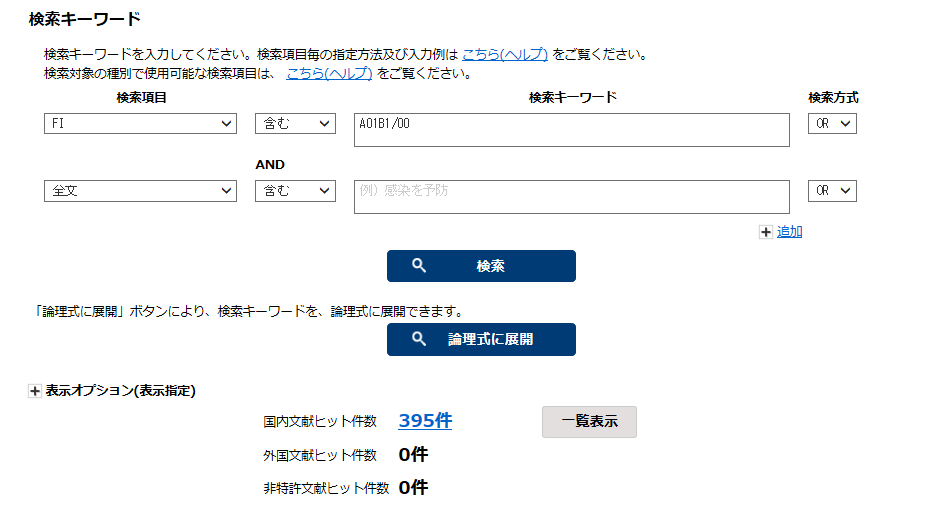Click the plus icon beside 追加

coord(766,232)
